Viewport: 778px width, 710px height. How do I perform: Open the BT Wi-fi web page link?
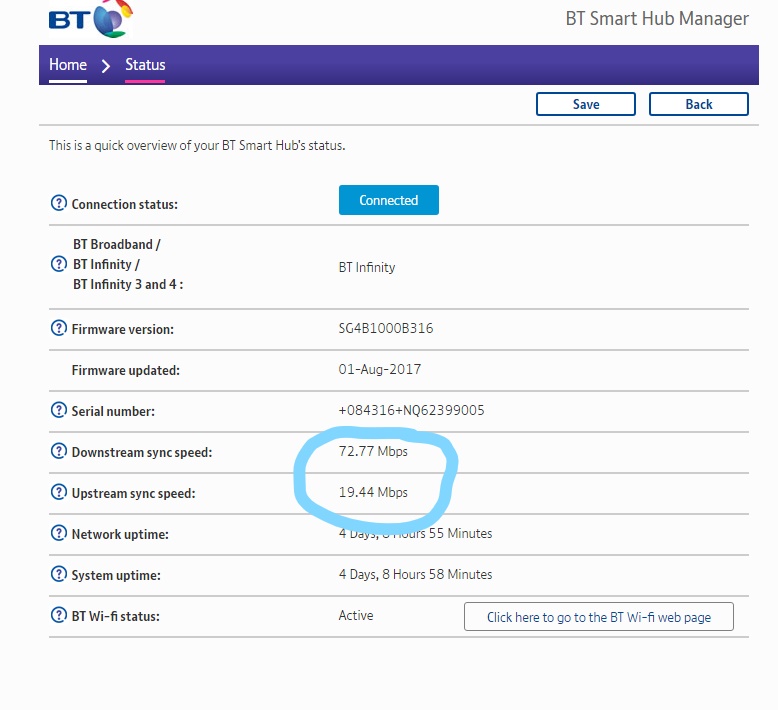pyautogui.click(x=598, y=617)
